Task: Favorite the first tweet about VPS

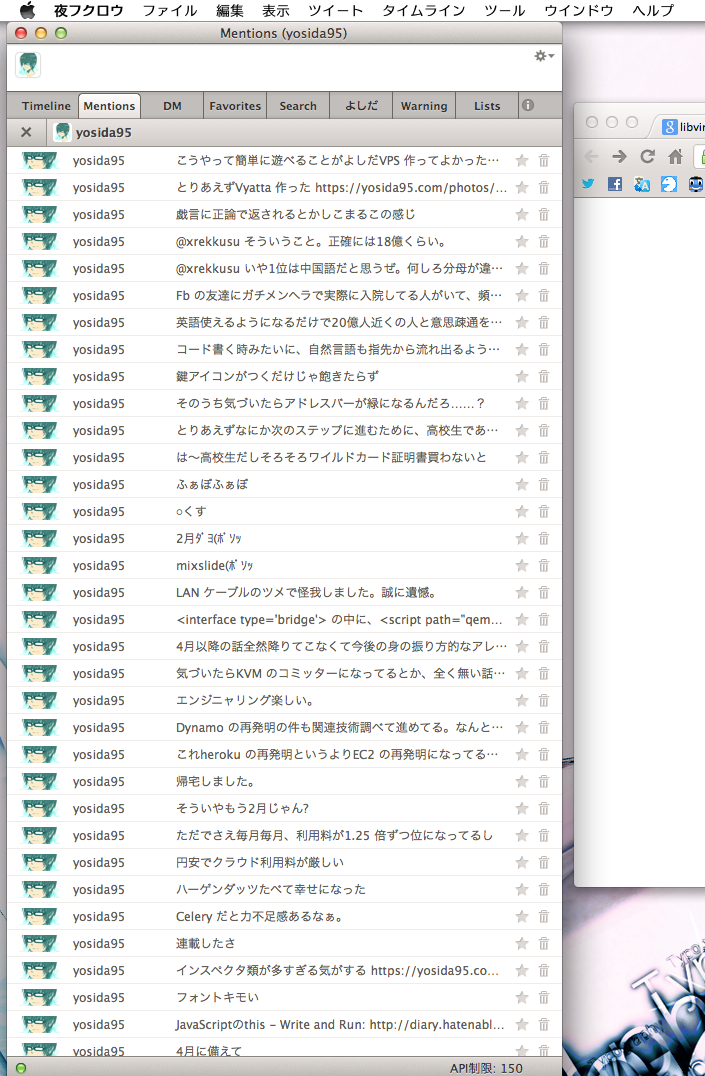Action: 521,160
